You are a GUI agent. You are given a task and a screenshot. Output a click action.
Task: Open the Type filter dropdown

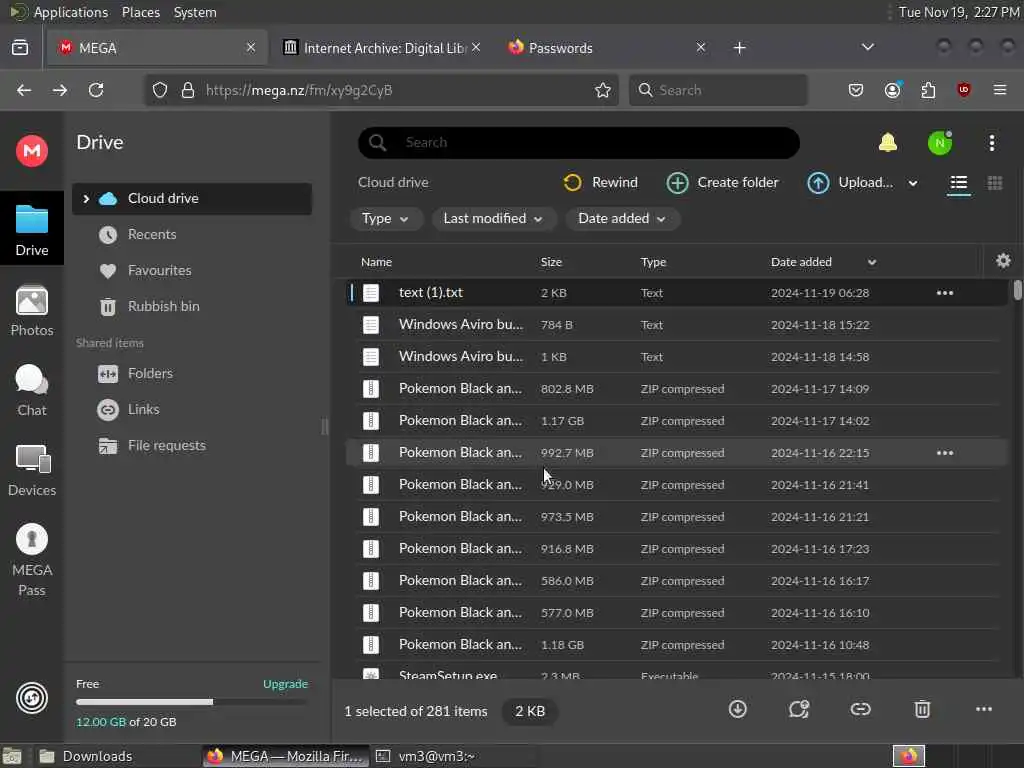tap(385, 219)
